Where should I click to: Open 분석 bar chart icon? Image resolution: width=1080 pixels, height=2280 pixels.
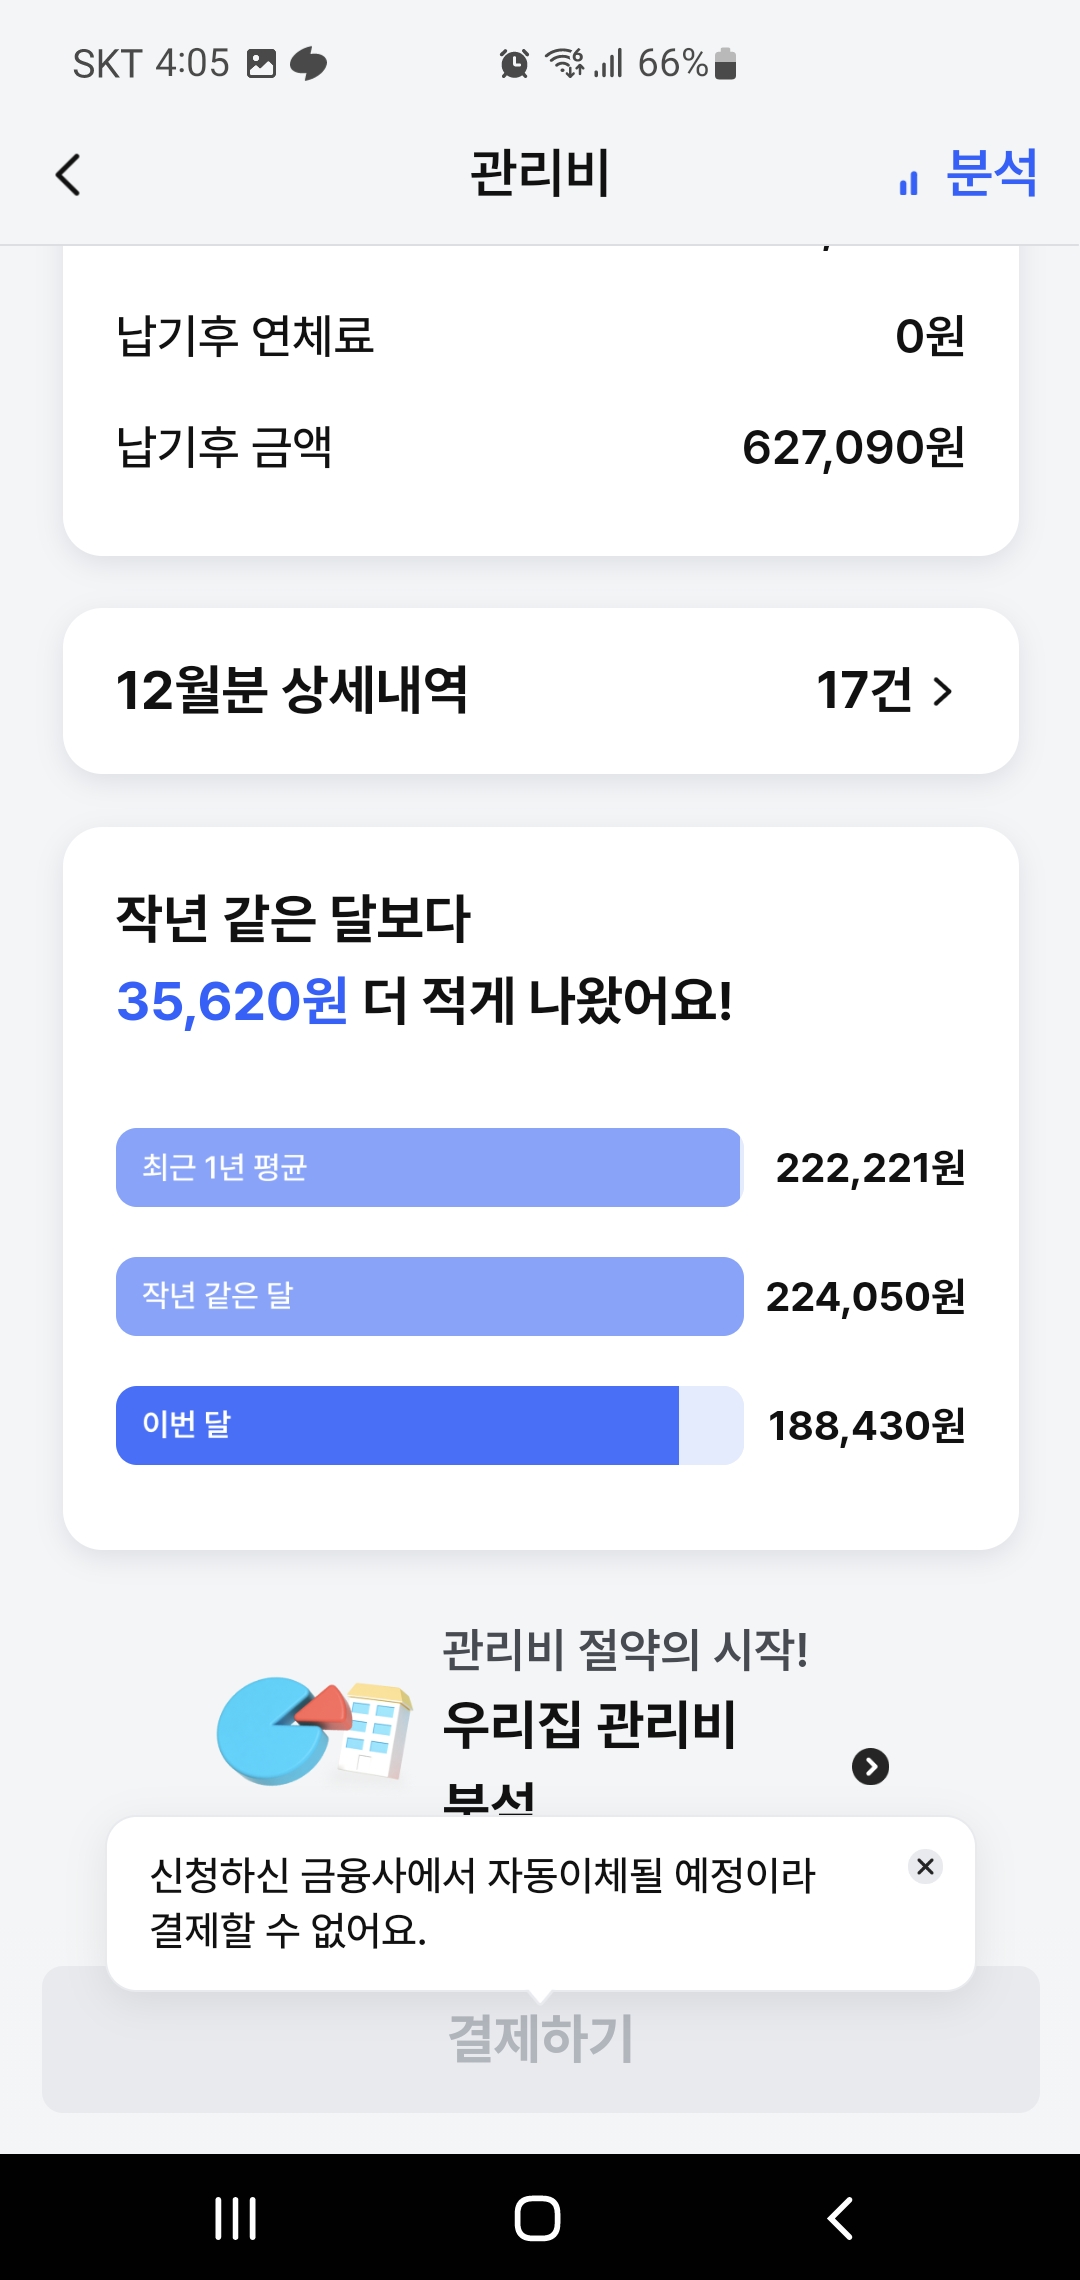click(x=908, y=183)
